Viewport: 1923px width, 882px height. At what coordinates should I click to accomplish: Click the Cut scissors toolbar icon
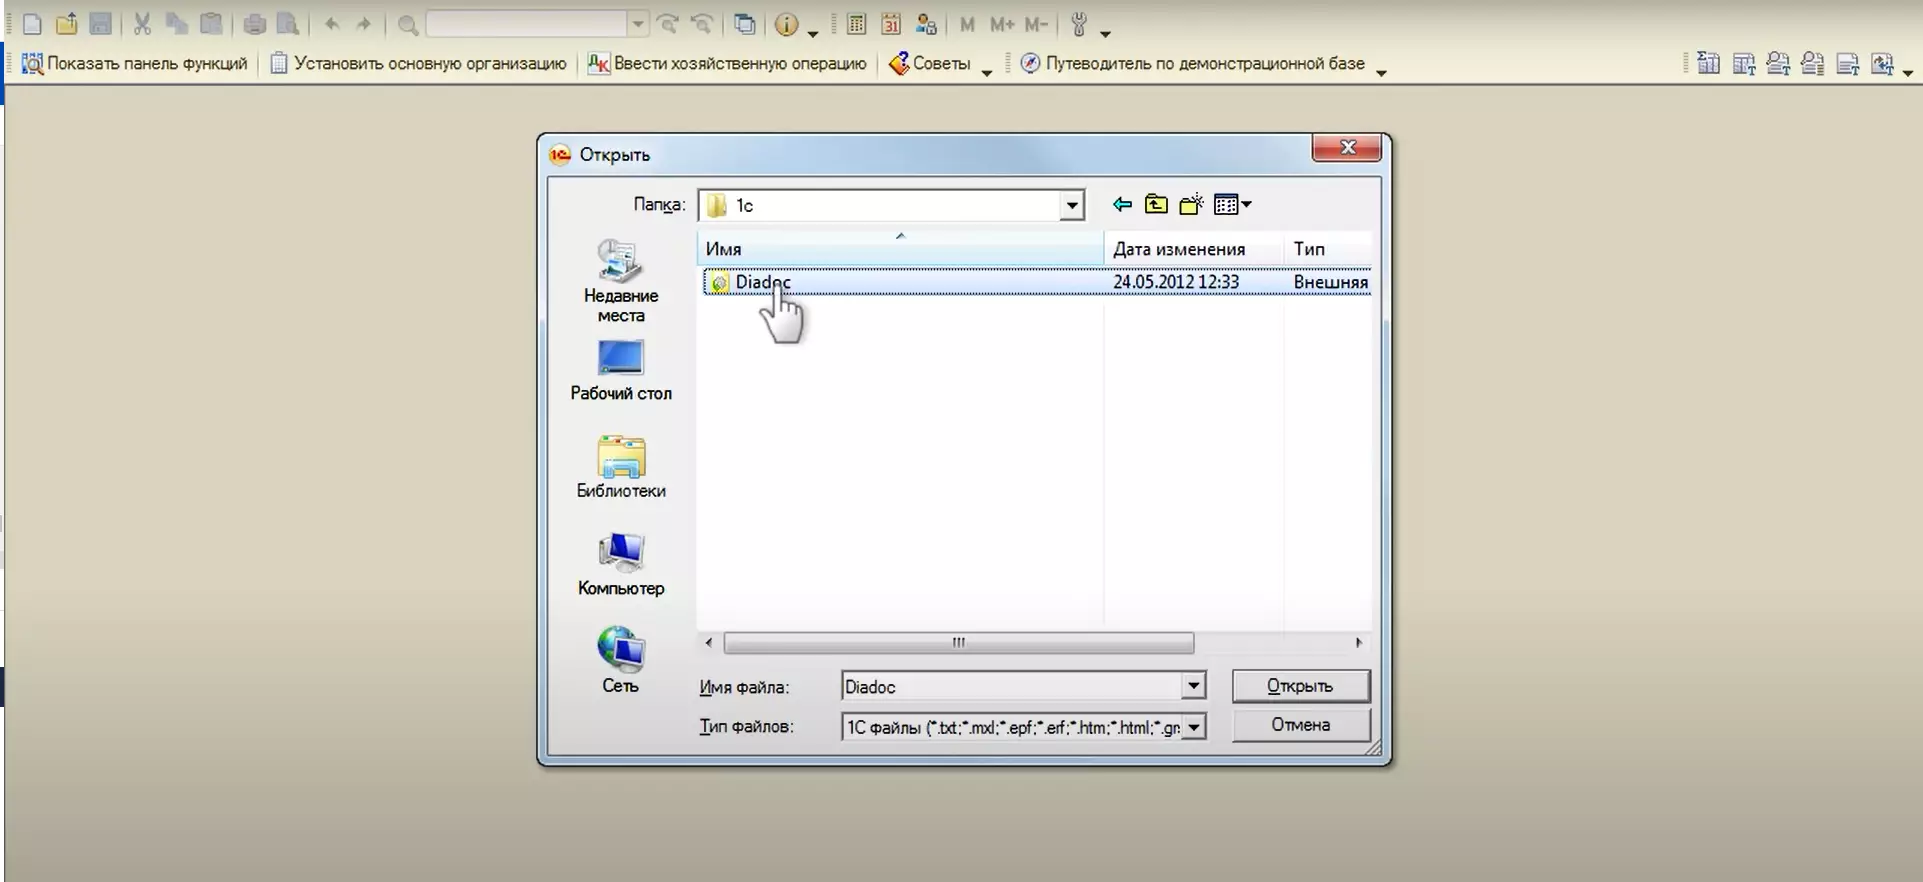[x=142, y=24]
